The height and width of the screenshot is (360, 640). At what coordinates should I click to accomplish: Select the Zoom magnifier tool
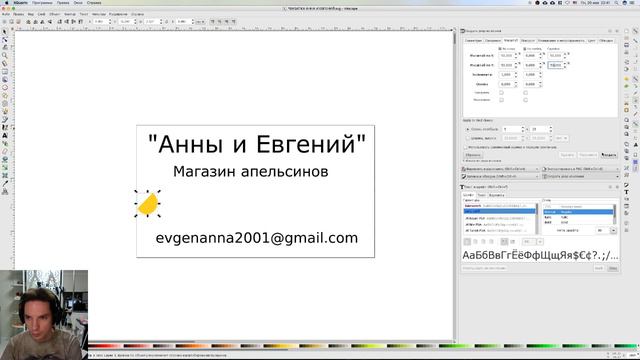click(x=4, y=56)
